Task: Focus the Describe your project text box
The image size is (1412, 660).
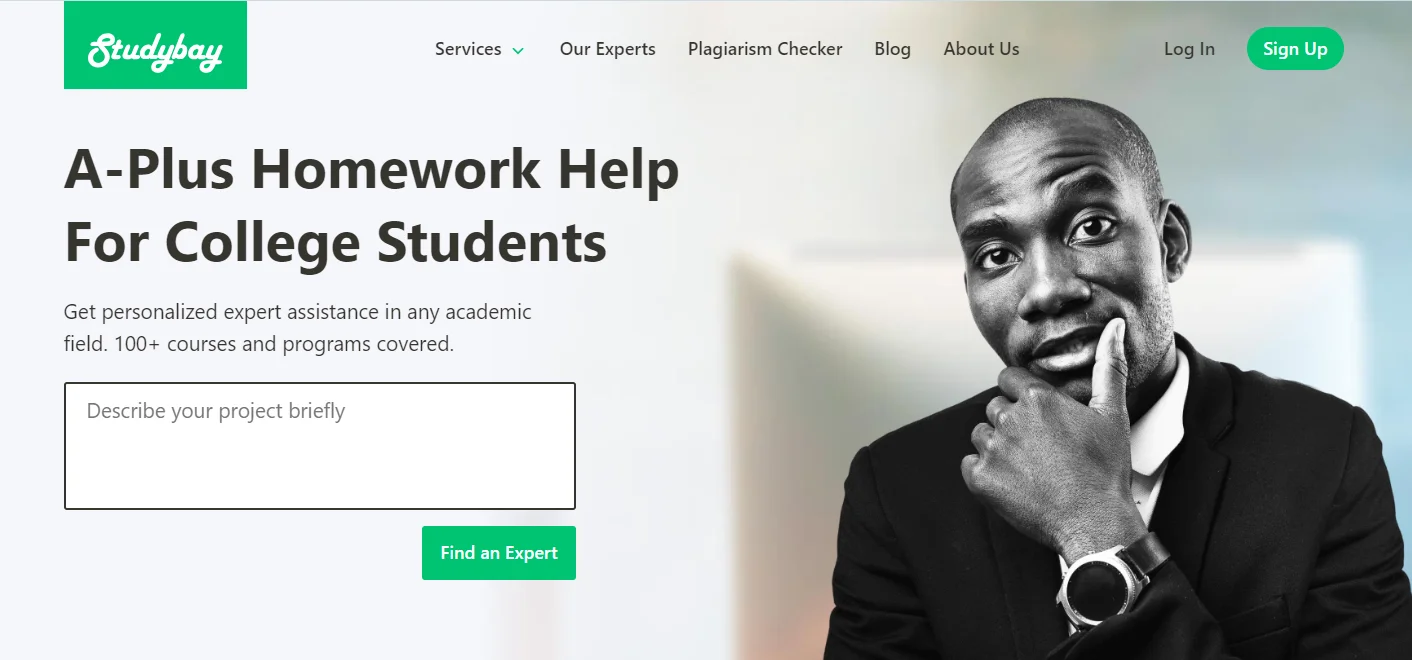Action: (320, 446)
